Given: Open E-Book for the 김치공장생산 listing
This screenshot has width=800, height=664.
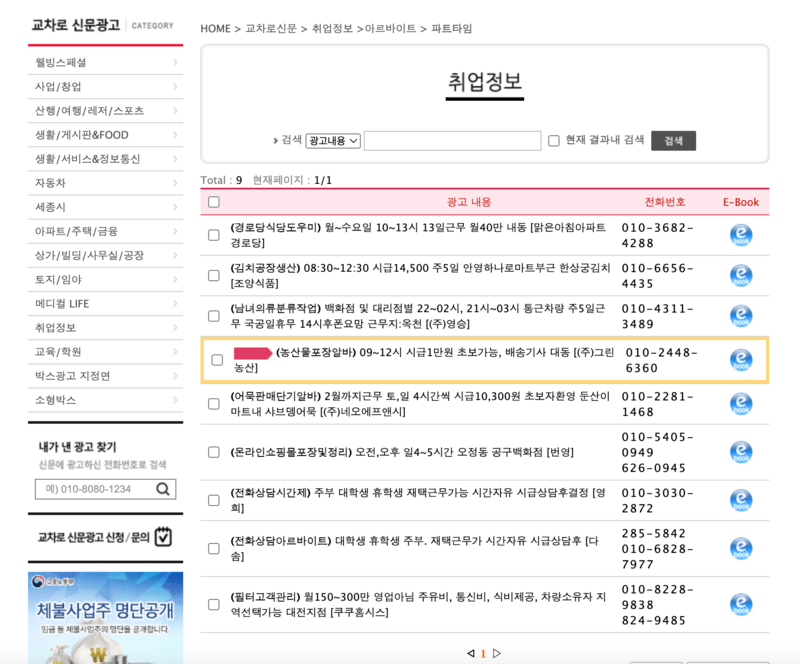Looking at the screenshot, I should (741, 274).
